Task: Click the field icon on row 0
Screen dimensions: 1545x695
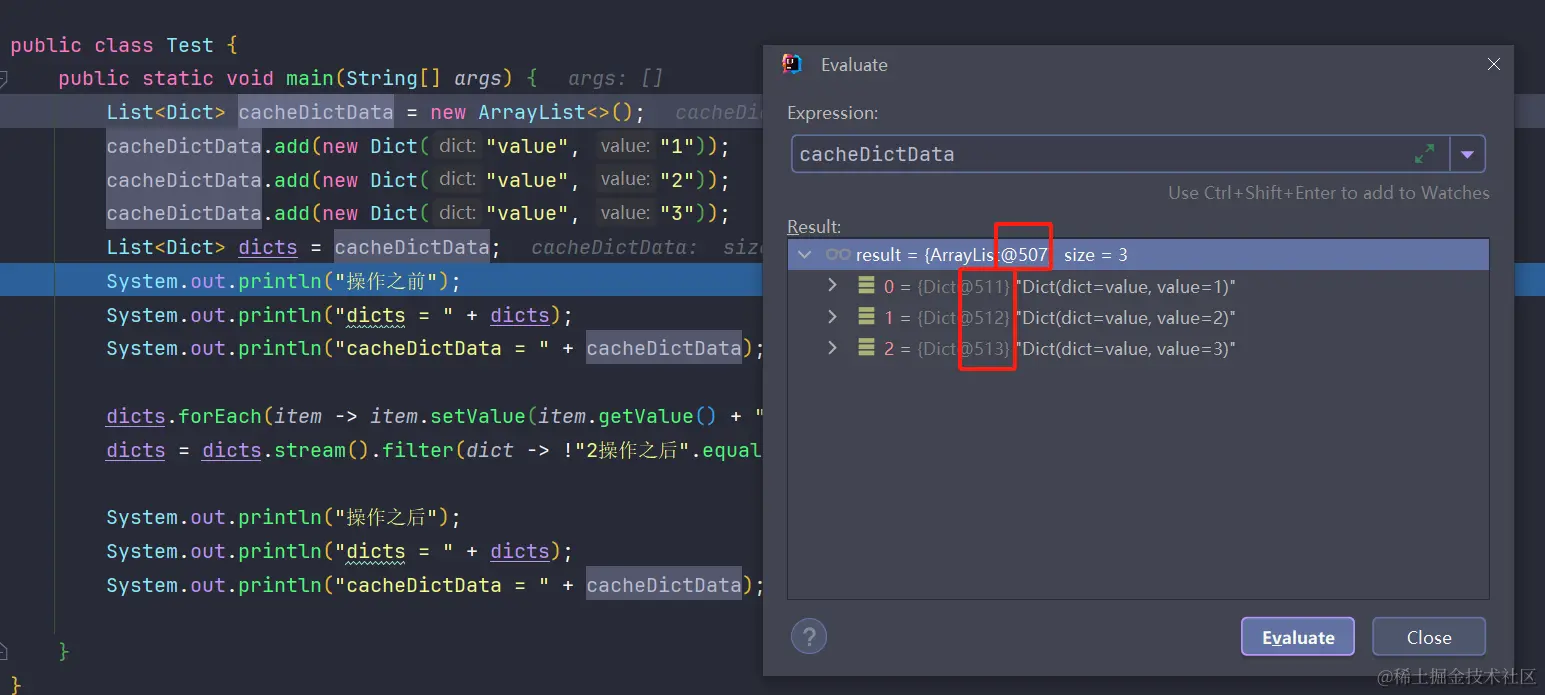Action: point(866,287)
